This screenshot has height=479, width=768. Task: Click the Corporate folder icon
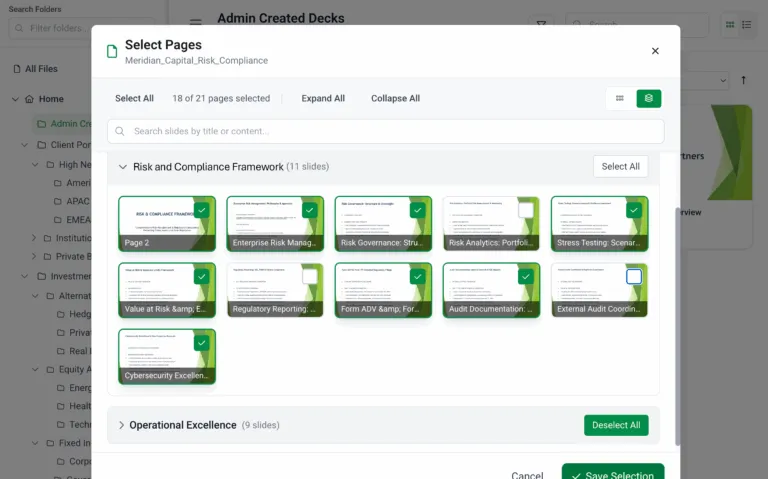click(61, 461)
